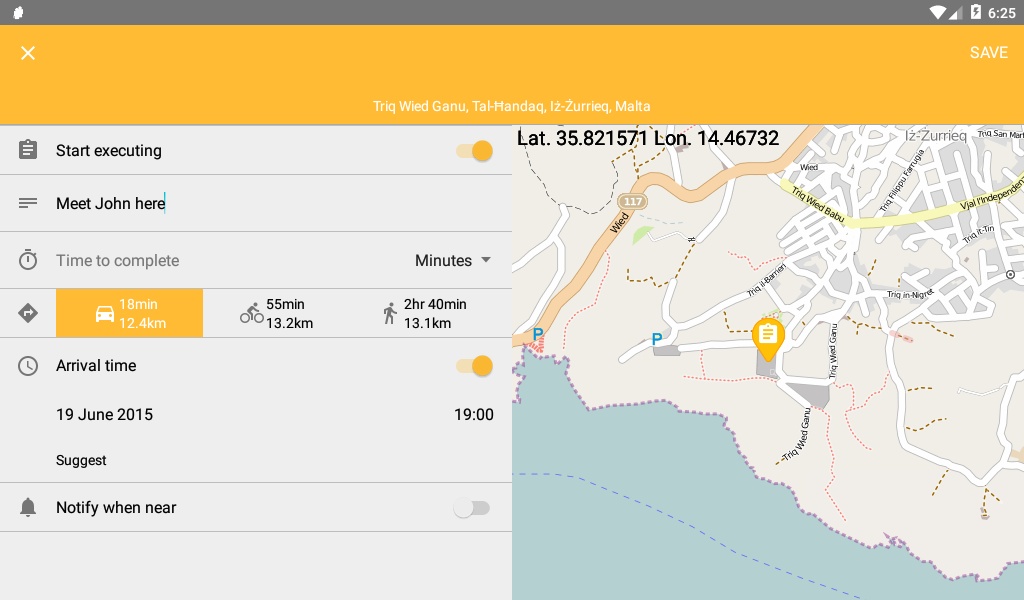Click the clock icon beside Arrival time
The width and height of the screenshot is (1024, 600).
coord(27,366)
